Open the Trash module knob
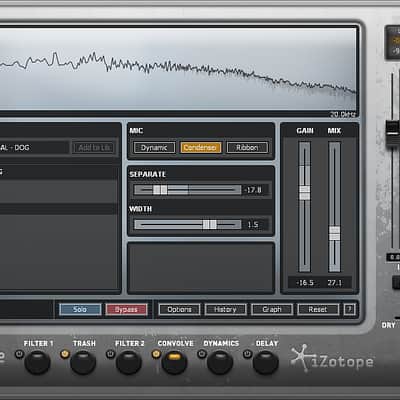Image resolution: width=400 pixels, height=400 pixels. point(83,362)
